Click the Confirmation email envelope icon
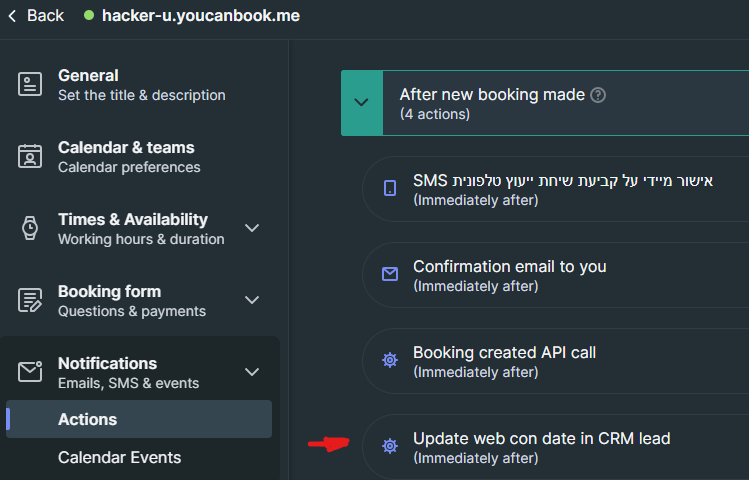The height and width of the screenshot is (480, 749). point(390,274)
